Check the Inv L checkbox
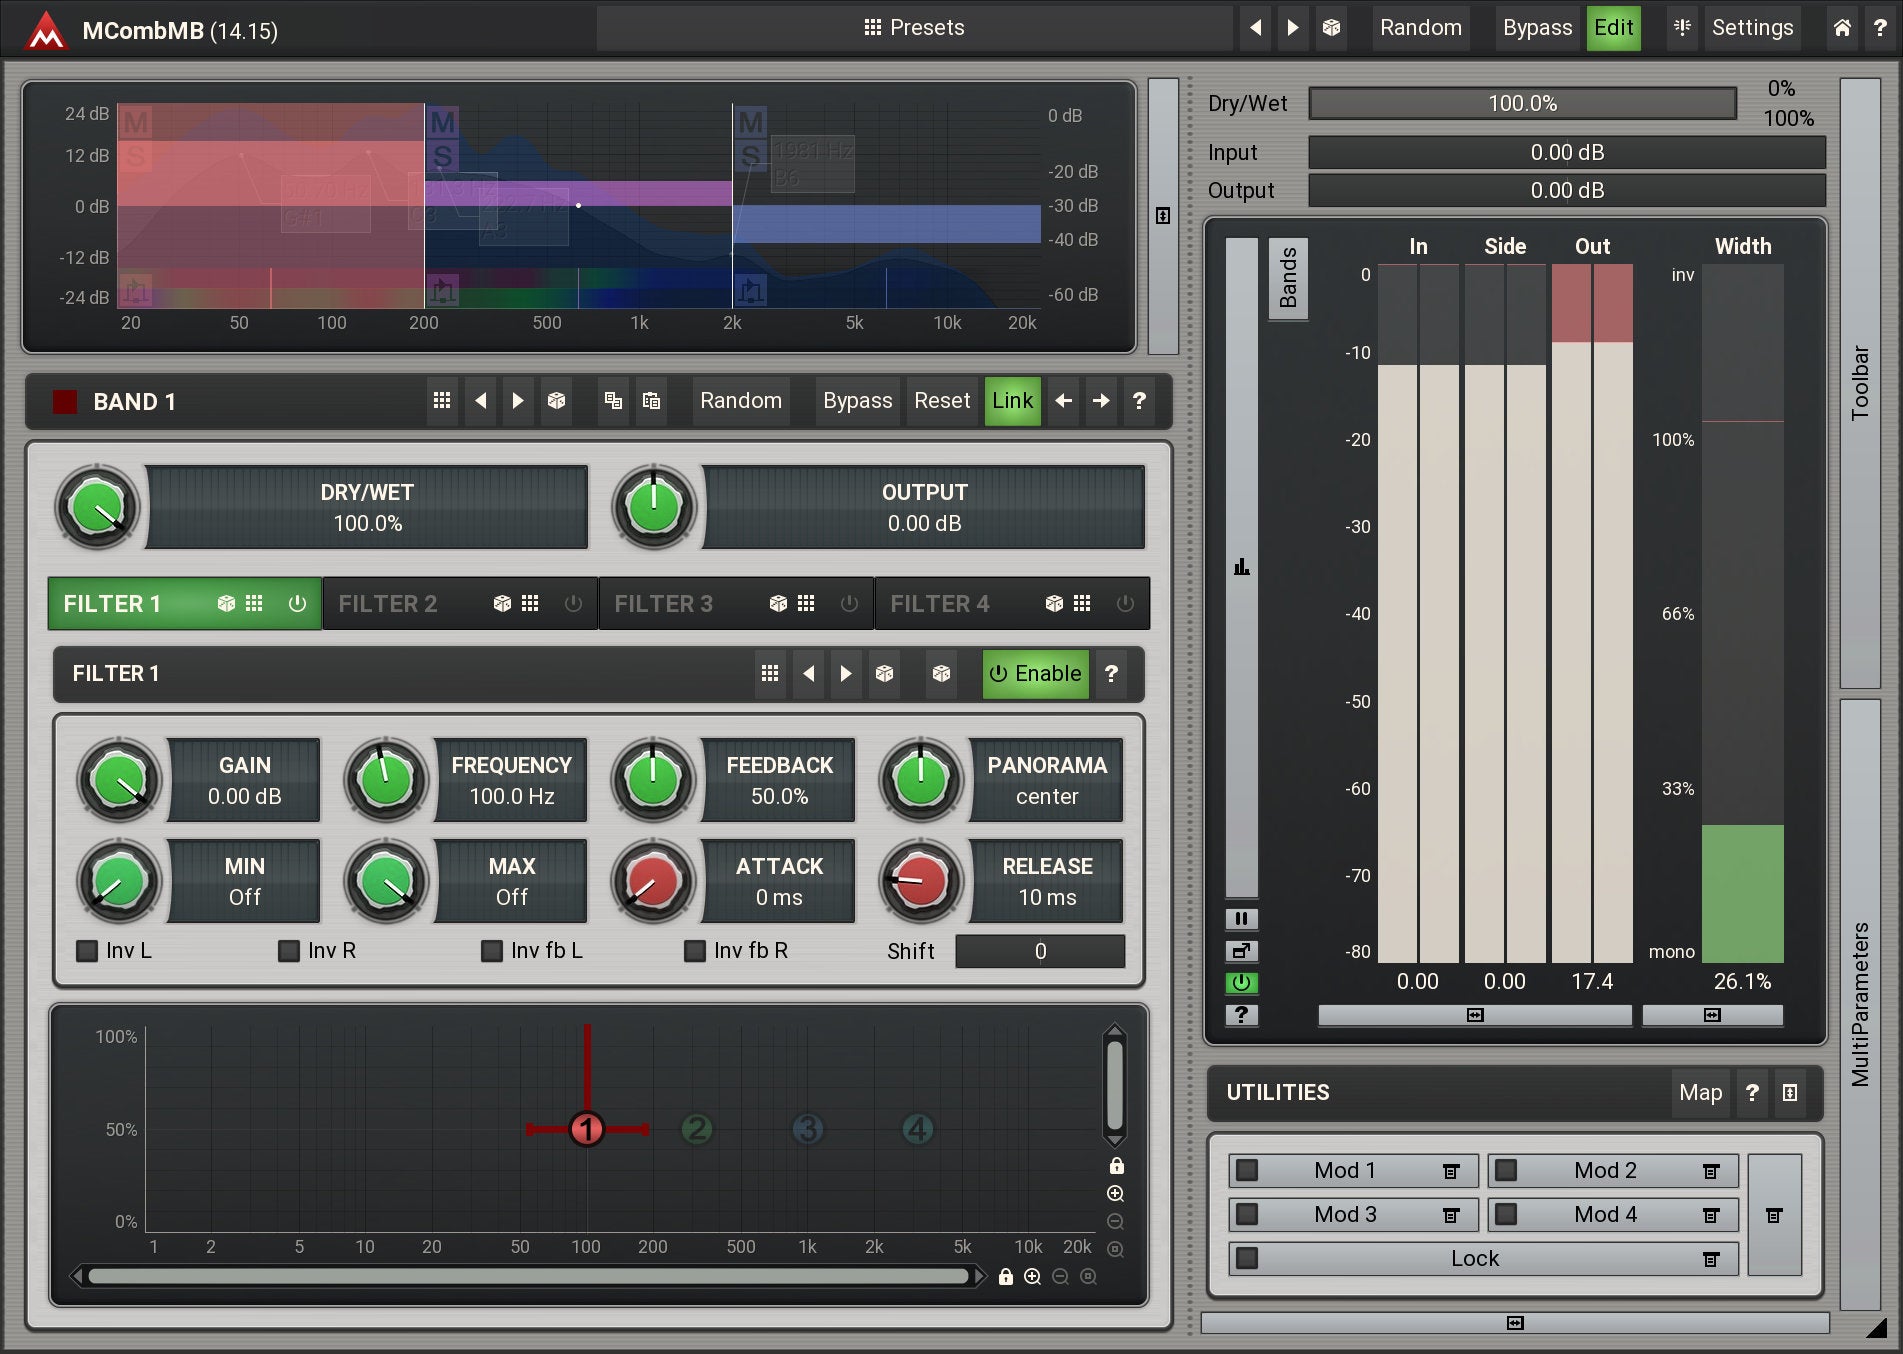 88,951
